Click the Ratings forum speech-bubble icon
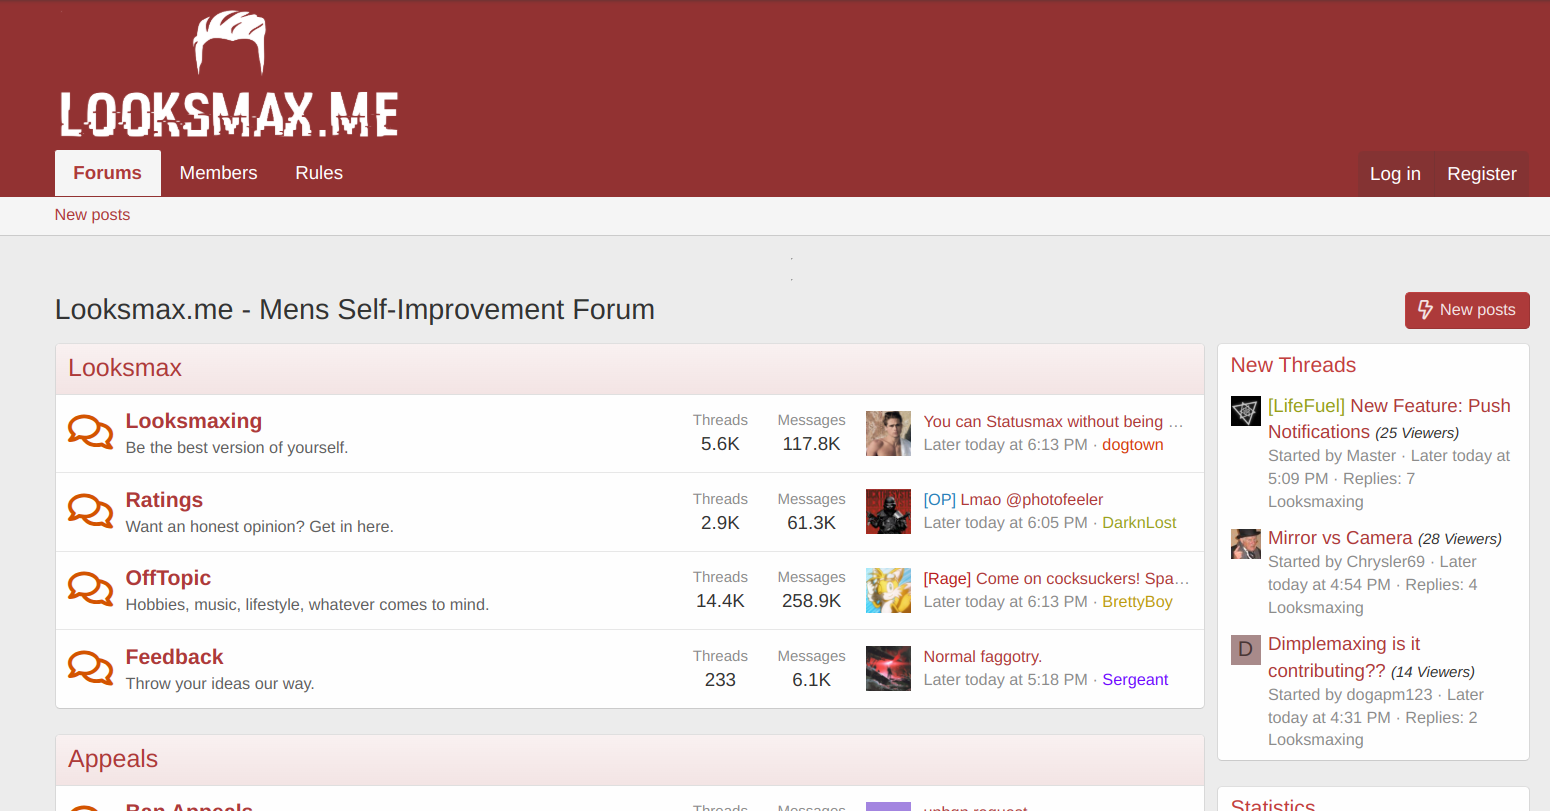Viewport: 1550px width, 811px height. (x=90, y=511)
